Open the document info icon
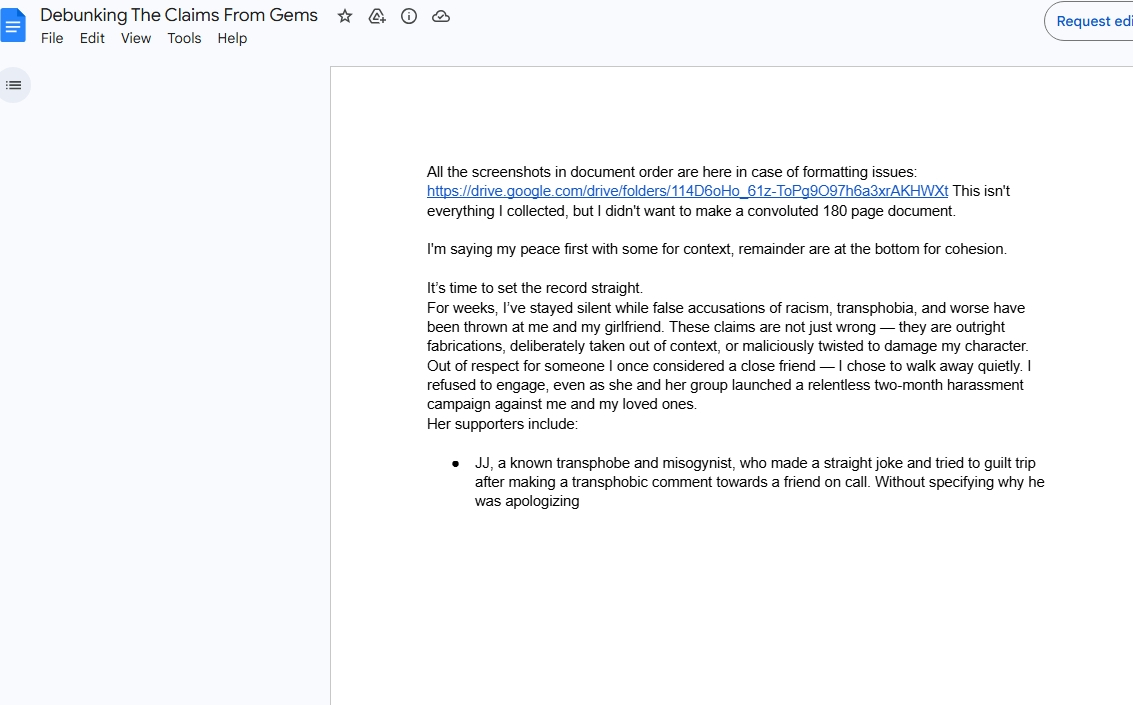 (x=409, y=16)
